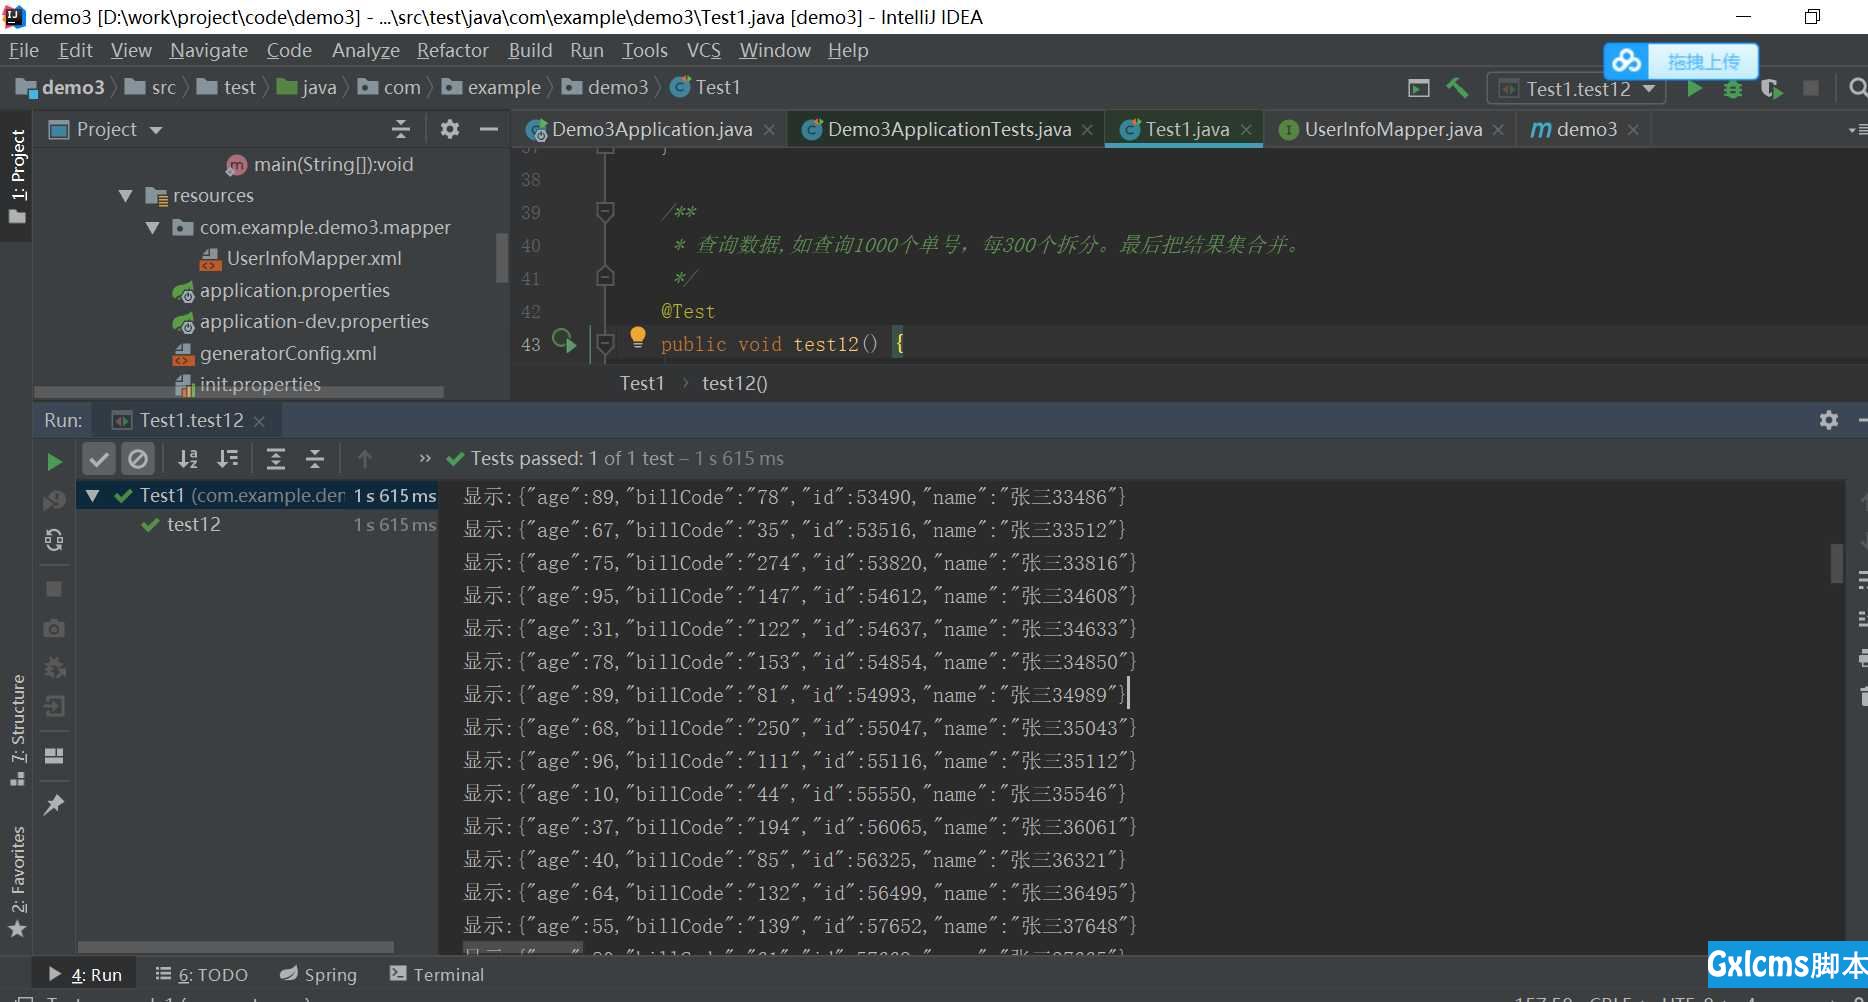Click the Project tree vertical scrollbar
This screenshot has width=1868, height=1002.
pyautogui.click(x=502, y=258)
